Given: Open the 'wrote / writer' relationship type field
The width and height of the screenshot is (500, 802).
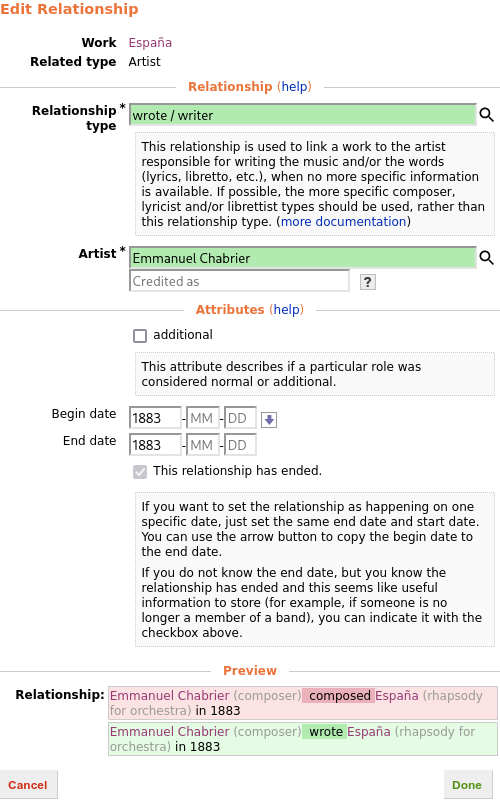Looking at the screenshot, I should coord(303,115).
